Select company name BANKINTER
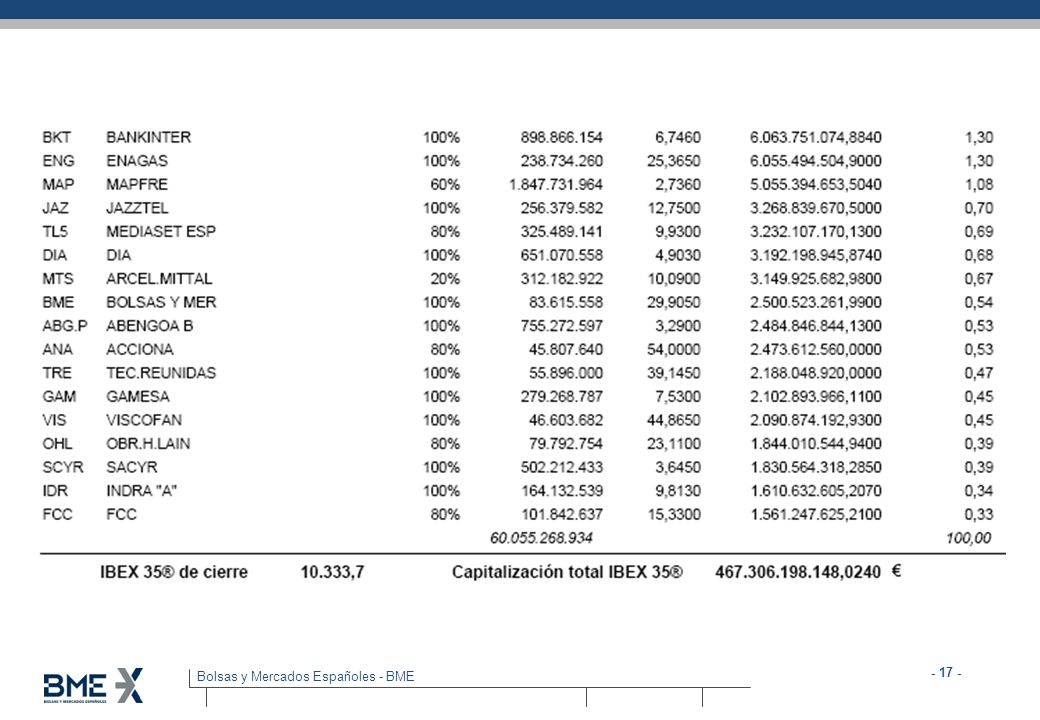The image size is (1040, 720). coord(149,137)
